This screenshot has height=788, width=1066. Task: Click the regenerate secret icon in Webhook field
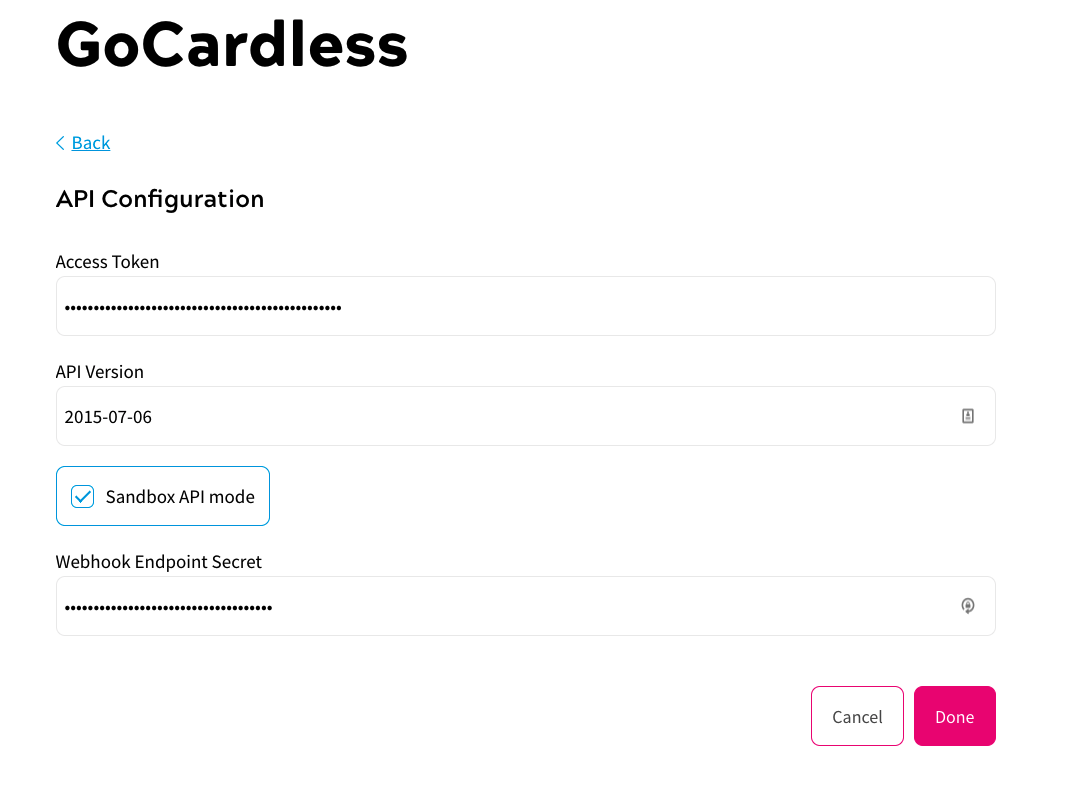(x=967, y=606)
